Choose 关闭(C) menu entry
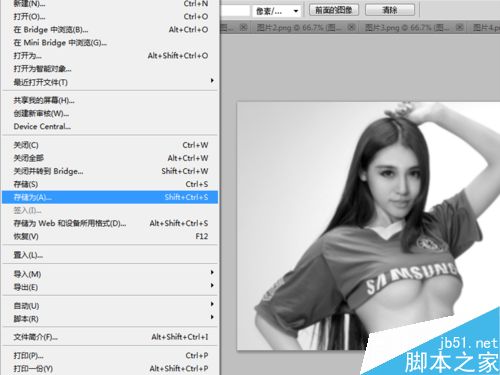This screenshot has width=500, height=375. point(110,145)
